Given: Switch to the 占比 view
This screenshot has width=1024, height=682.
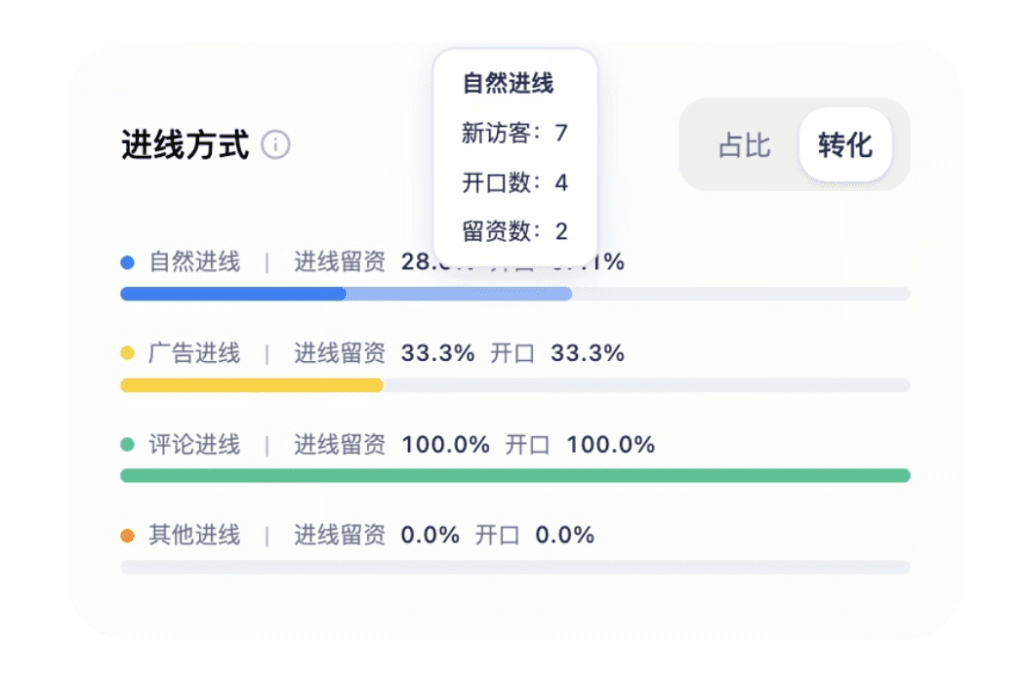Looking at the screenshot, I should 744,145.
